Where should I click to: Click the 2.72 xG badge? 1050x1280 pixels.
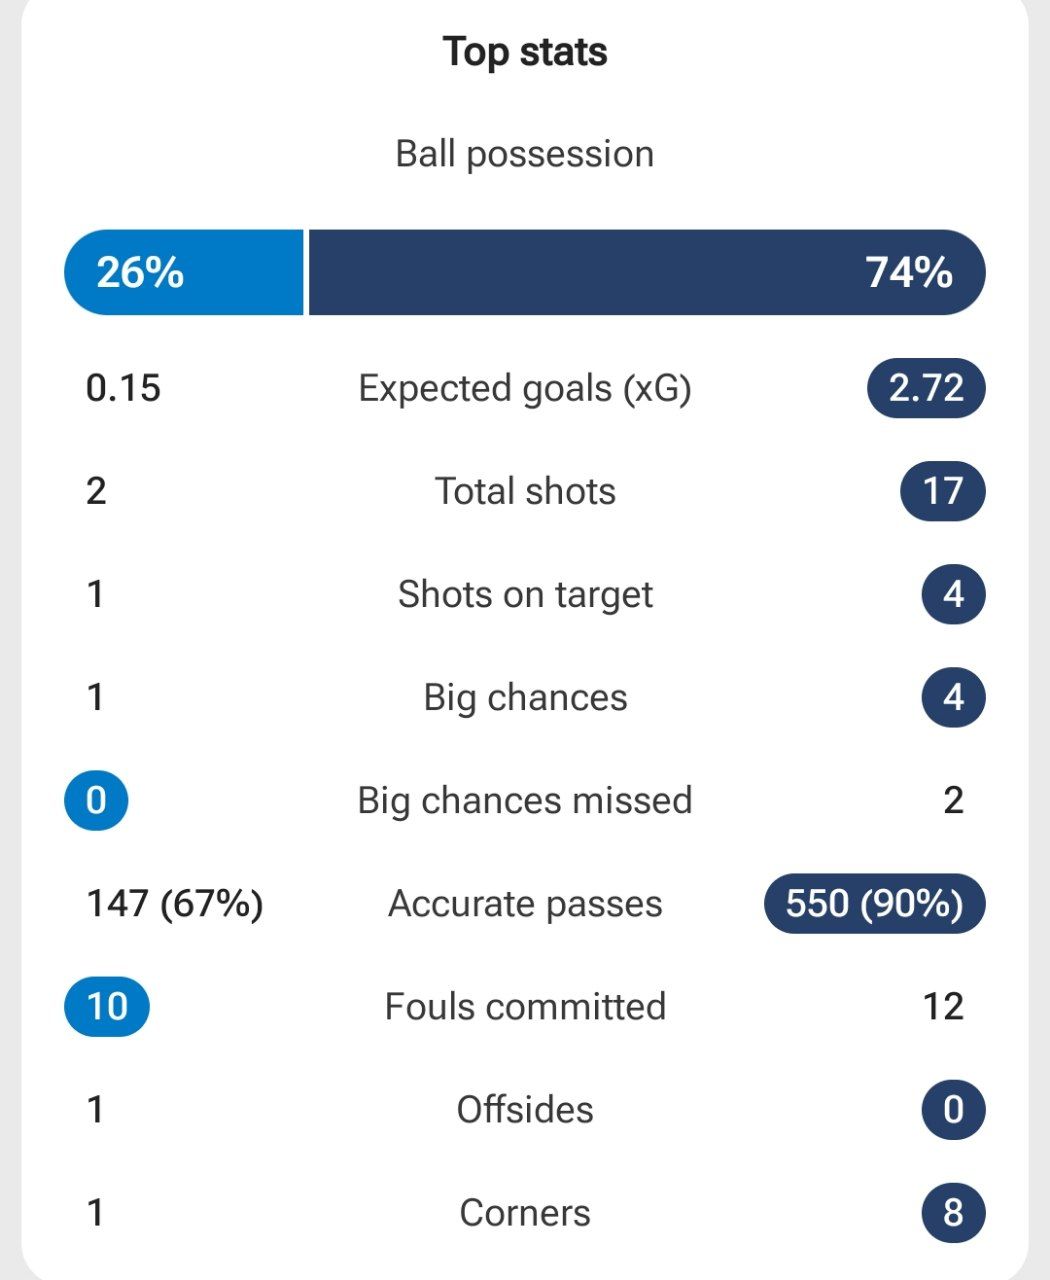point(926,388)
